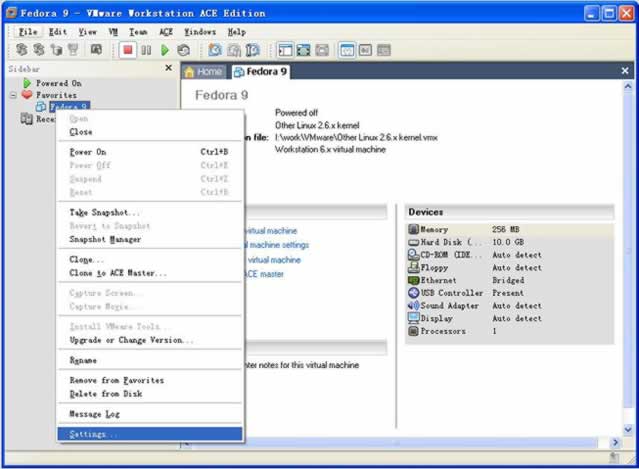Click the Console view toolbar icon
The image size is (639, 469).
365,50
